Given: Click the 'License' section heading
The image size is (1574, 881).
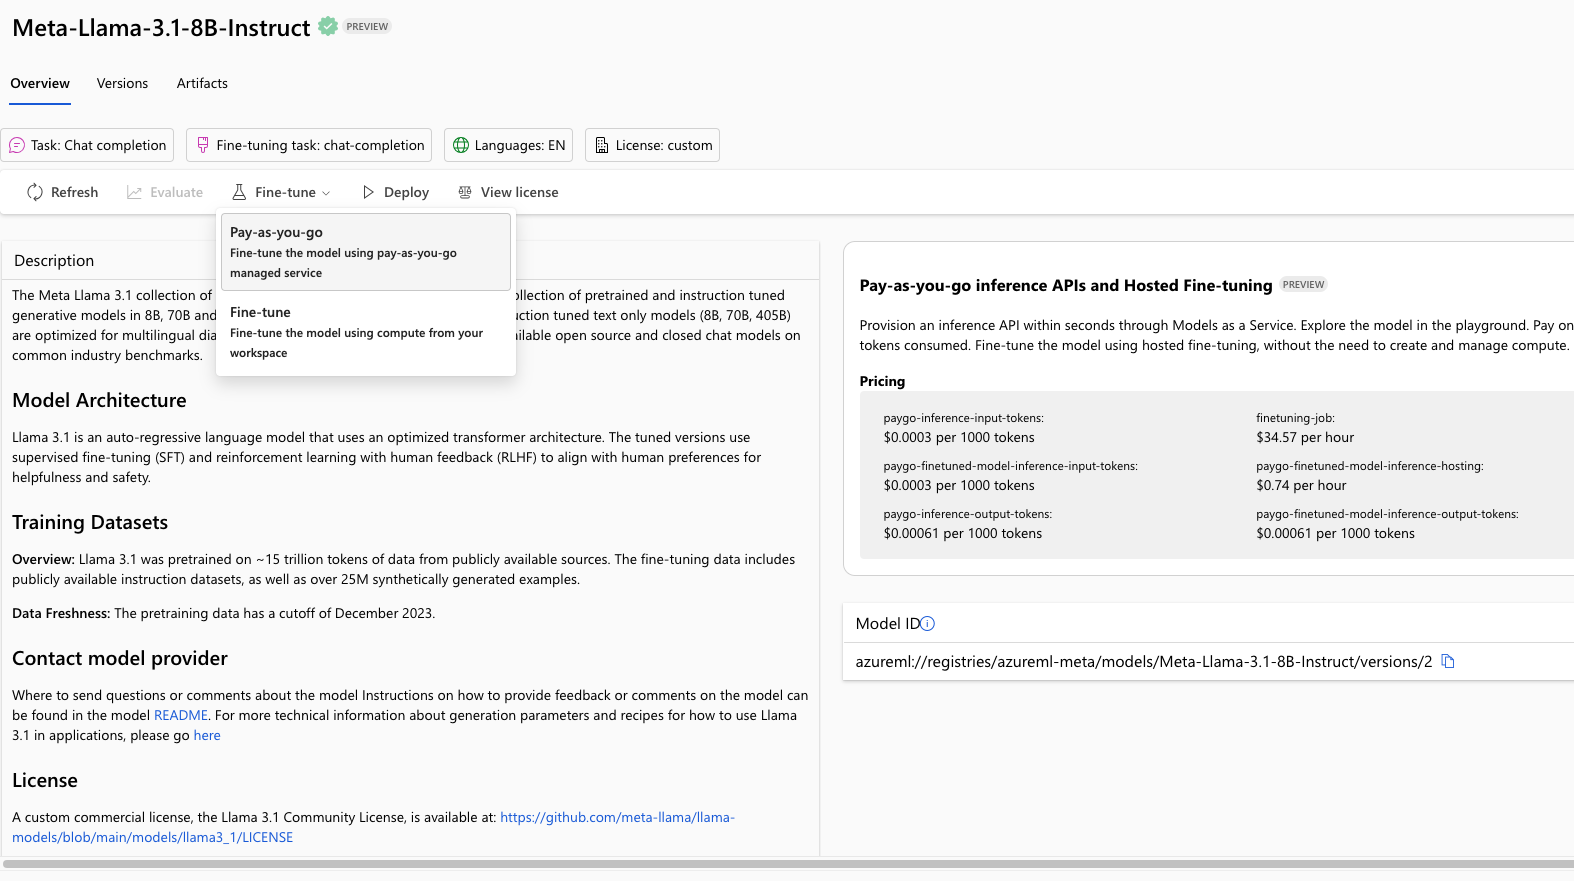Looking at the screenshot, I should (45, 780).
